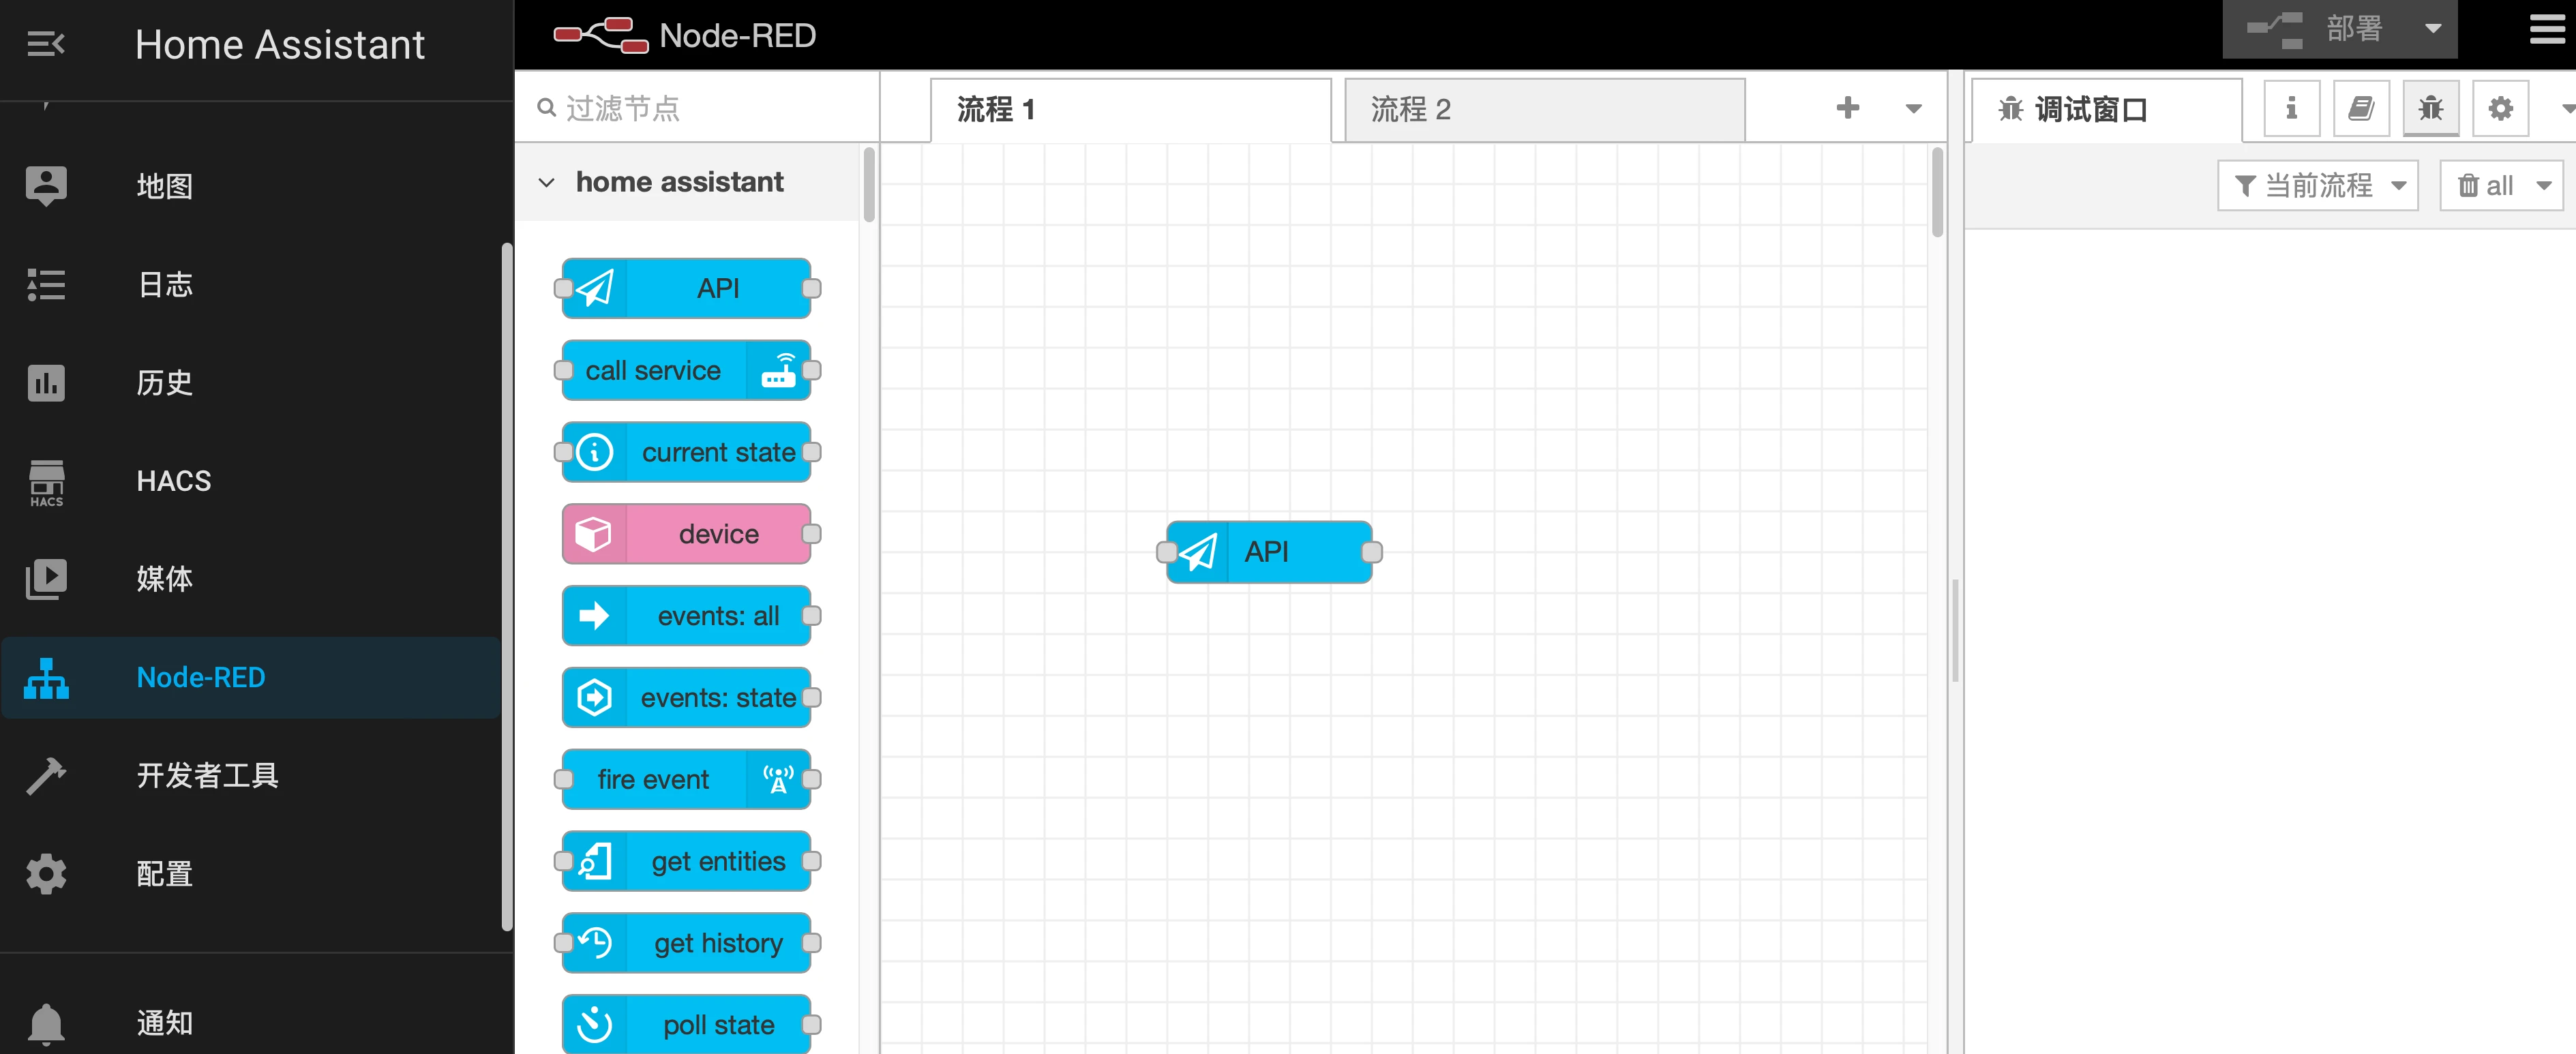Collapse the home assistant palette category
Viewport: 2576px width, 1054px height.
pyautogui.click(x=548, y=182)
